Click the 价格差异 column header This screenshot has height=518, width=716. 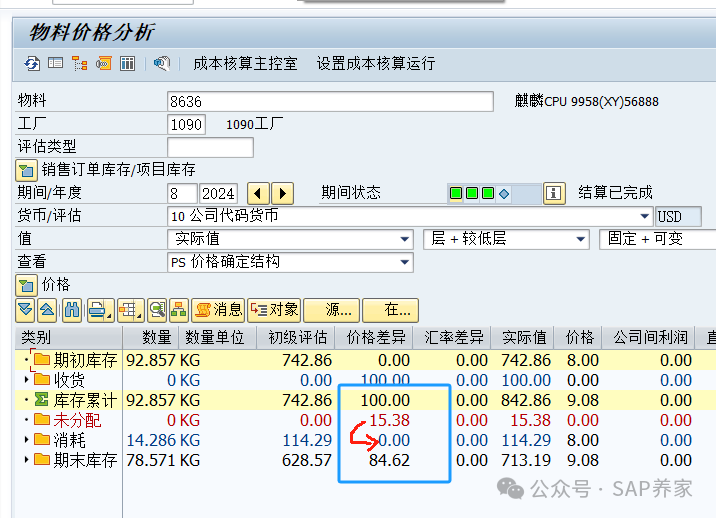[x=374, y=338]
